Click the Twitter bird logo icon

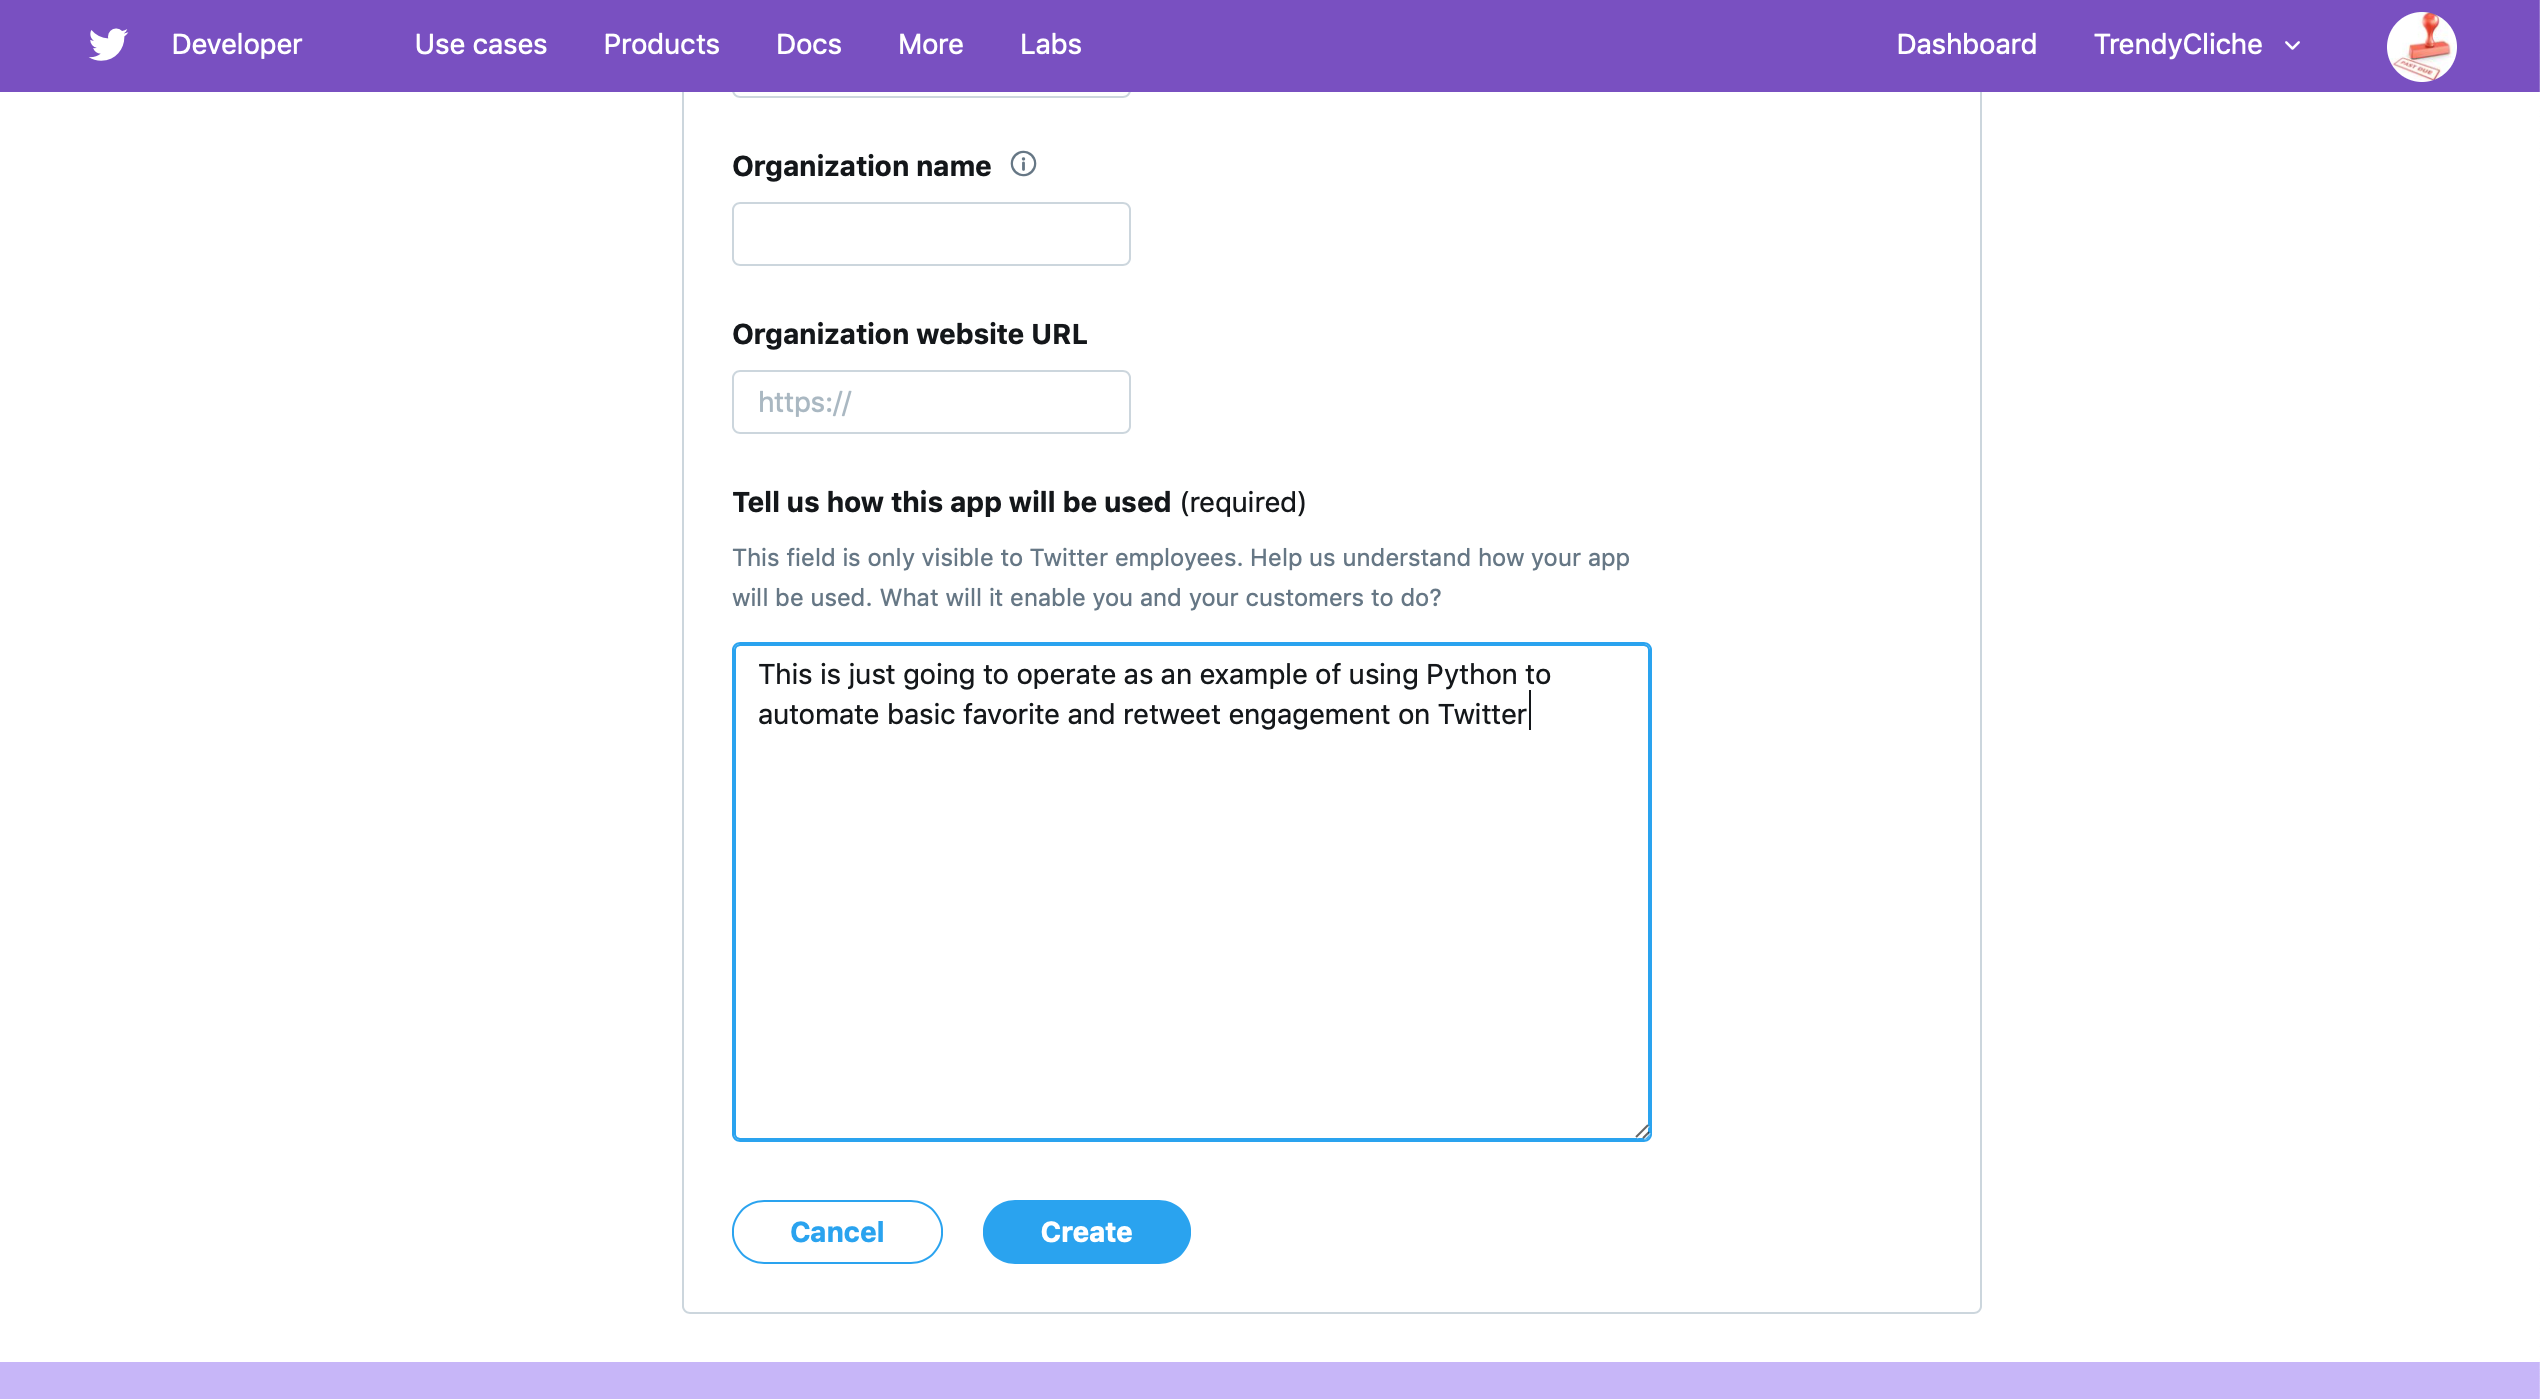108,45
